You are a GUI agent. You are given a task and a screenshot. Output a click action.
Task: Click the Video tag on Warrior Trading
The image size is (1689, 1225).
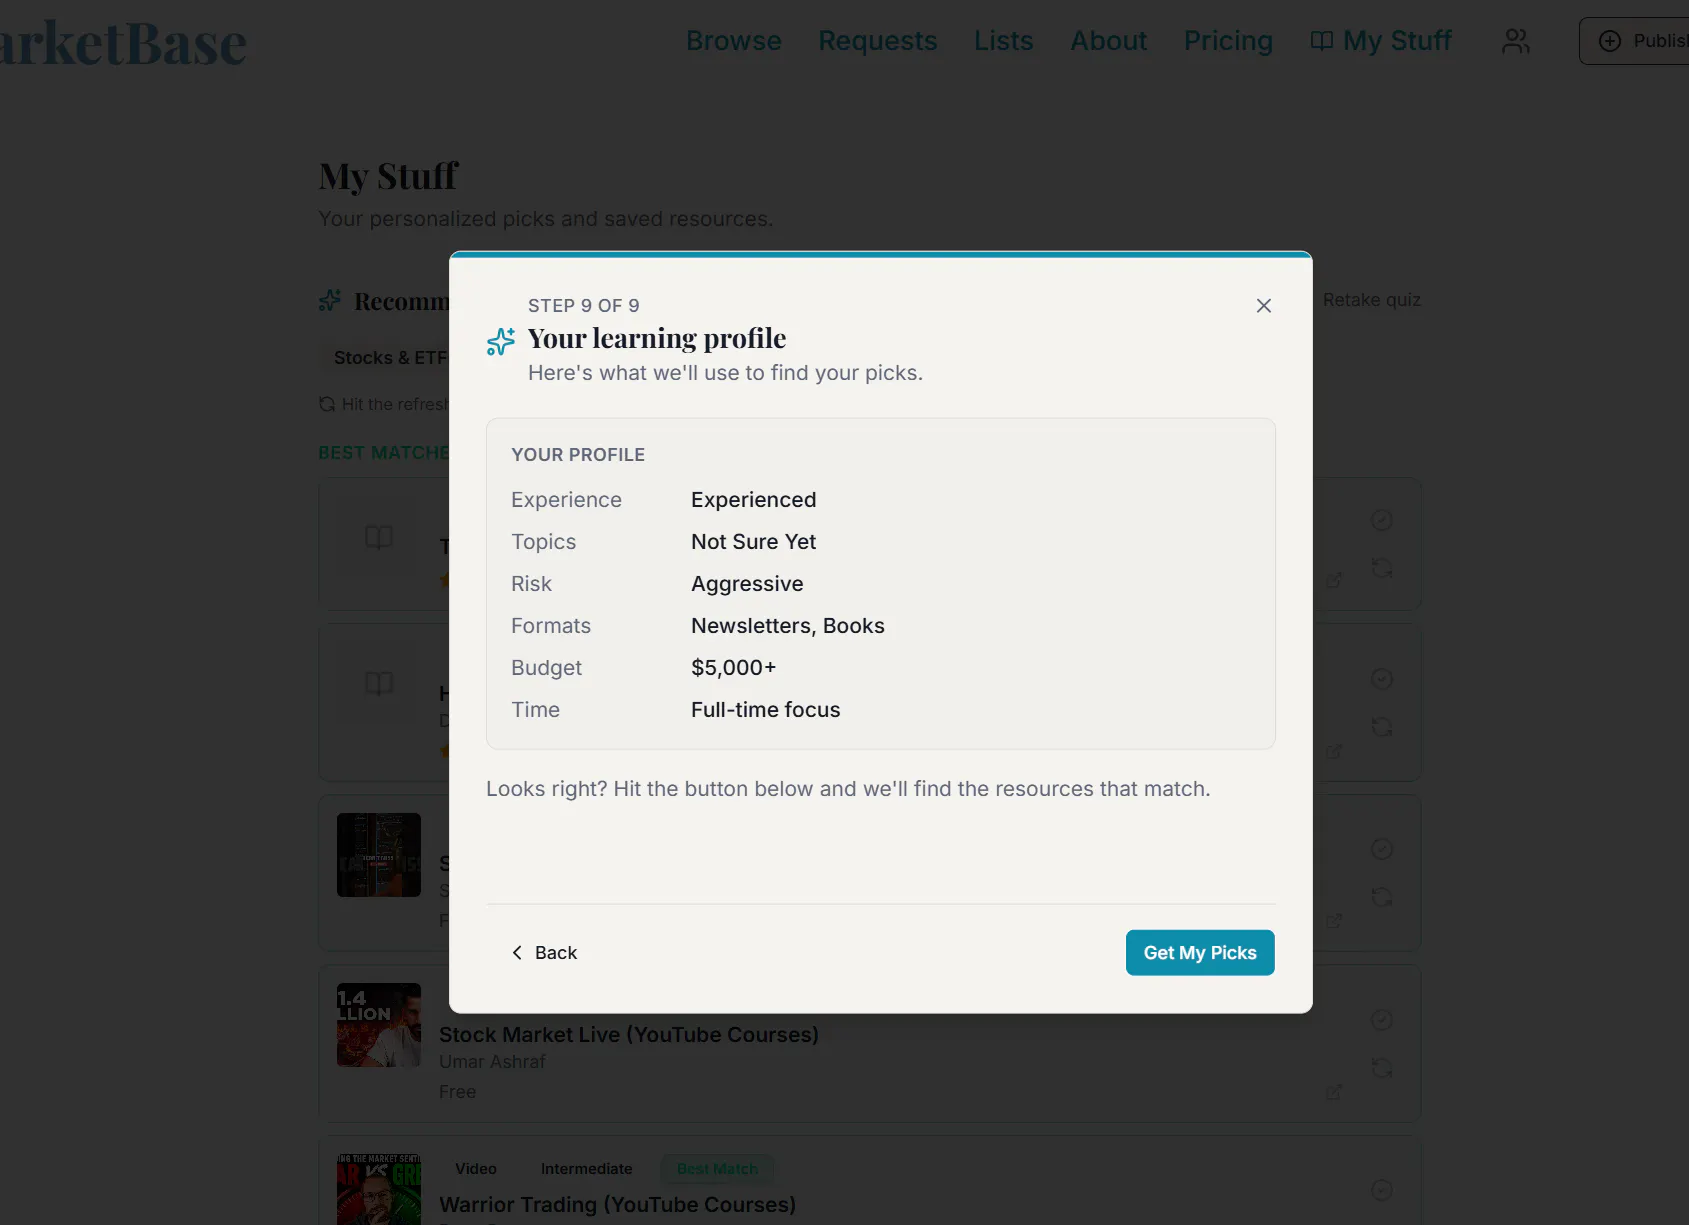[476, 1169]
